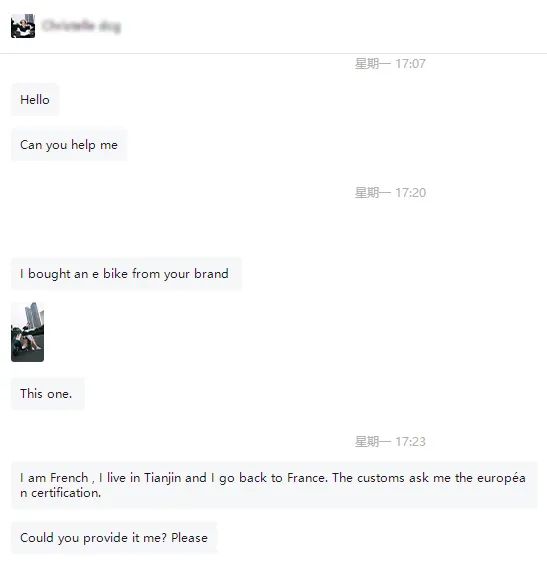Click the word 'certification.' in the message
Image resolution: width=547 pixels, height=566 pixels.
click(x=66, y=493)
